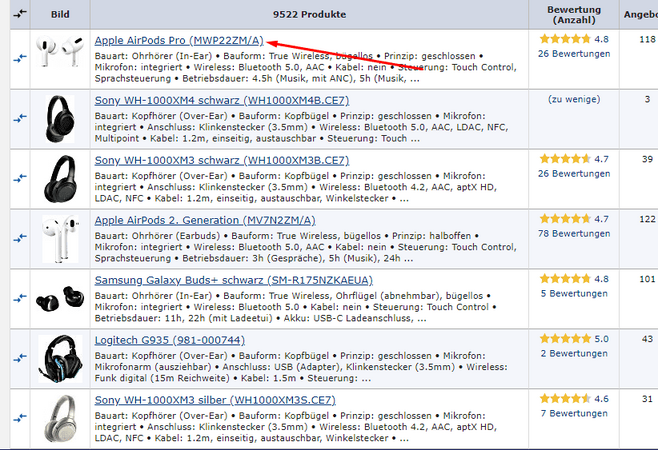
Task: Click the 4.8 star rating for Galaxy Buds+
Action: point(574,279)
